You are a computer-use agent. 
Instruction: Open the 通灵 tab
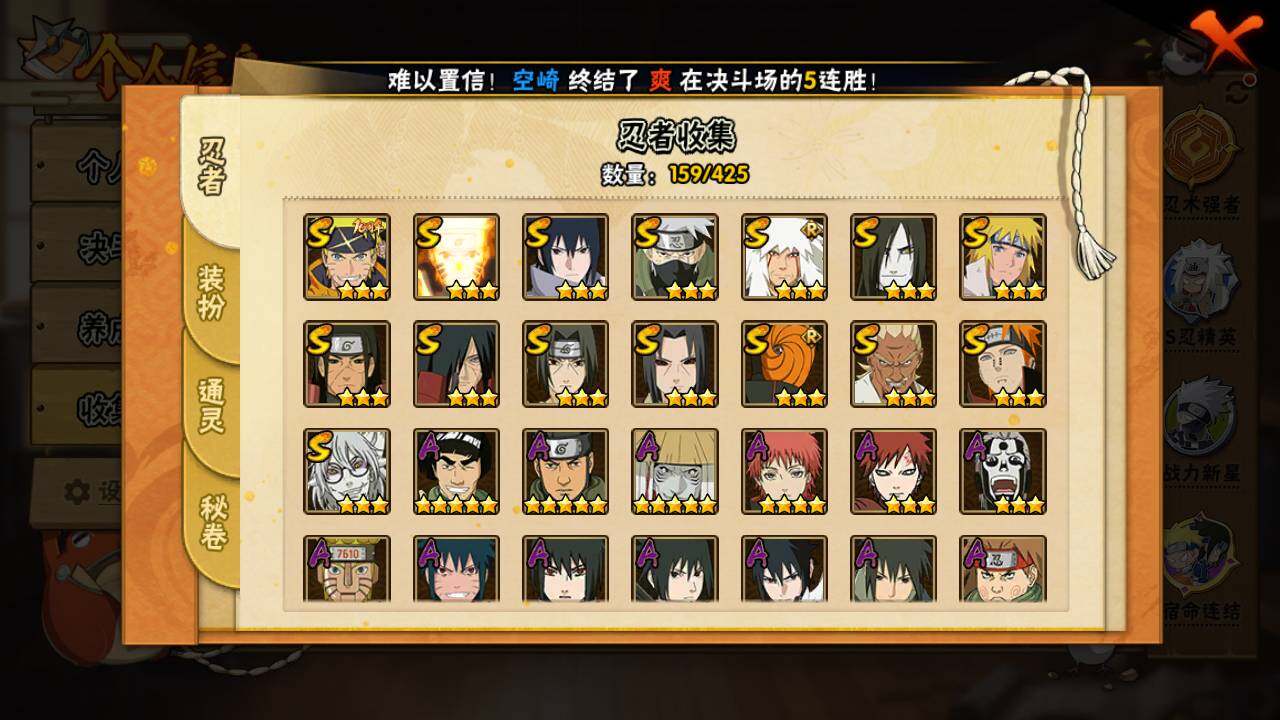tap(211, 405)
